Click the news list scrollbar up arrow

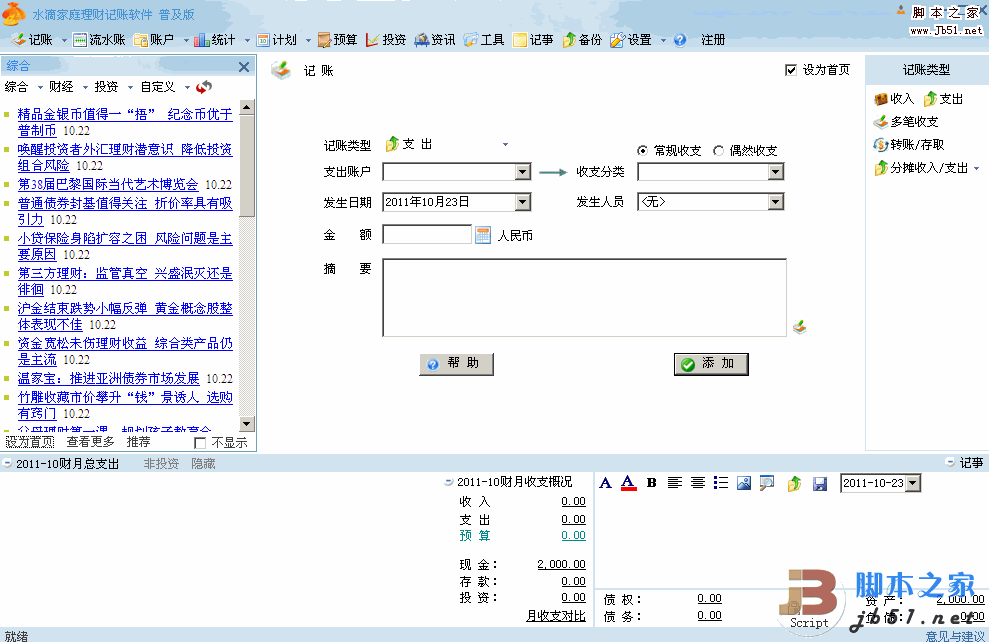(247, 107)
